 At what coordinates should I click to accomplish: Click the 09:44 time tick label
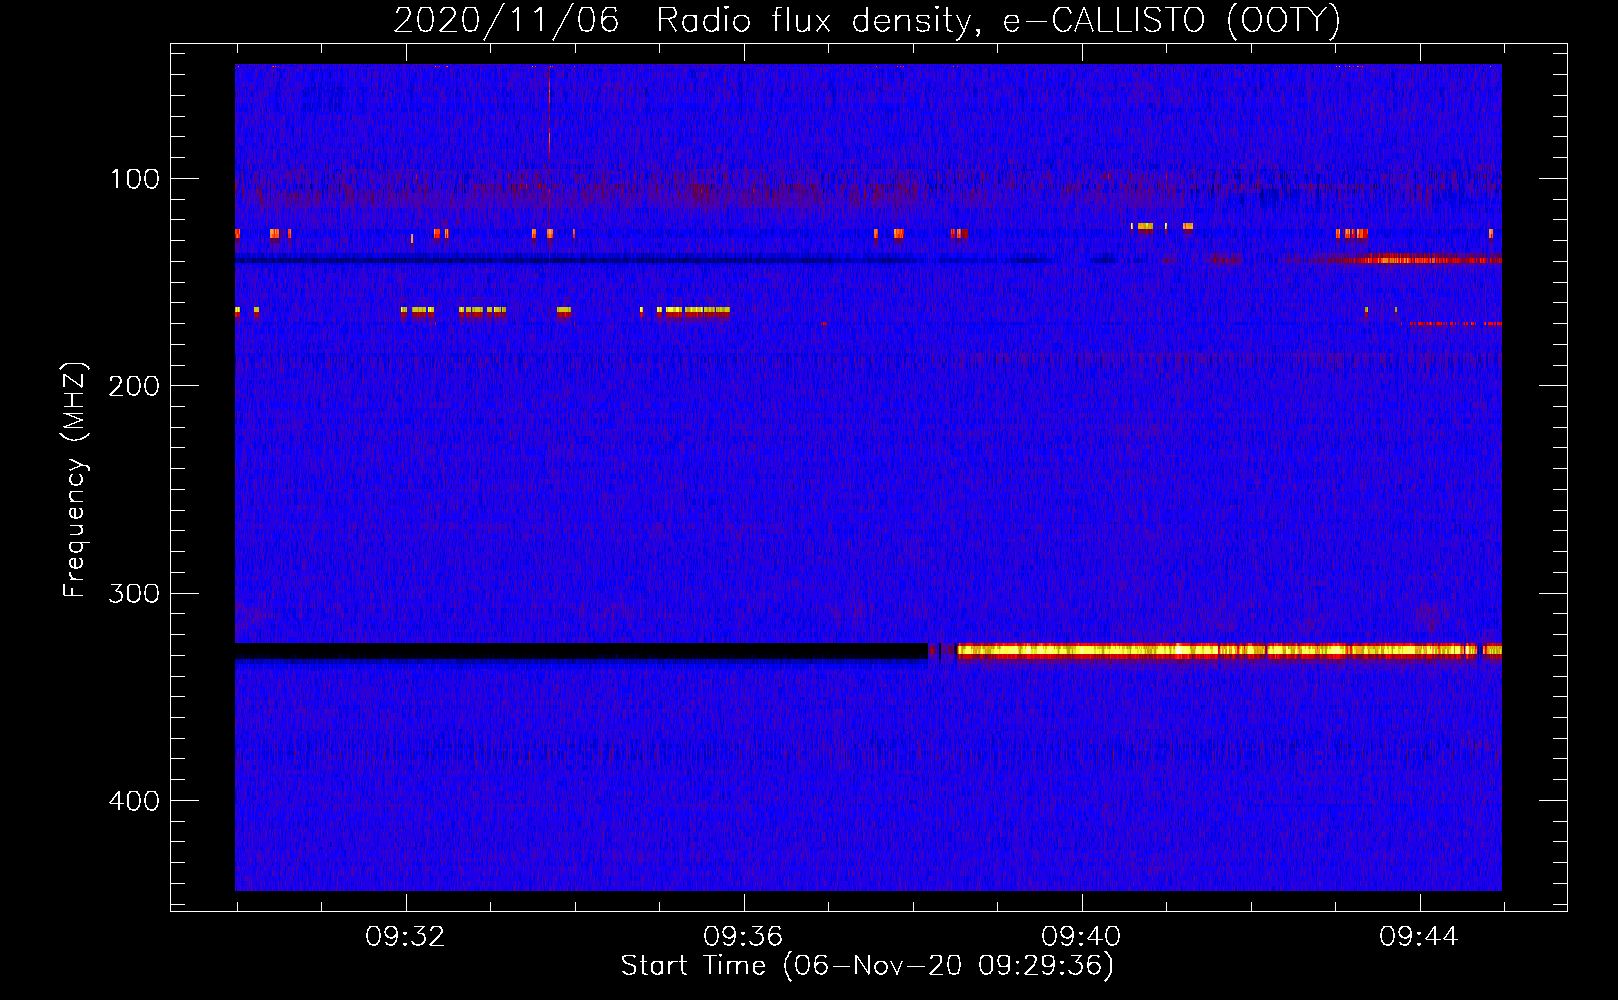[x=1419, y=936]
